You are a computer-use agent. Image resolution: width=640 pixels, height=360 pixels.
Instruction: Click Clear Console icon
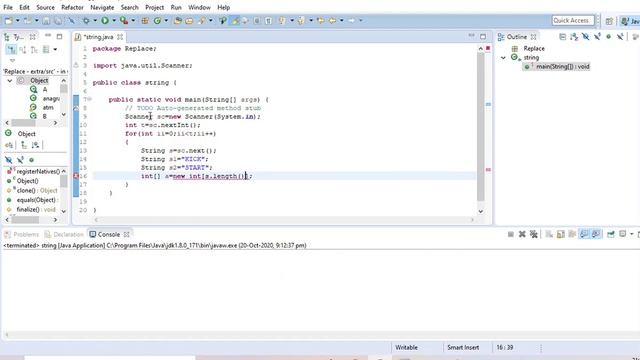coord(549,234)
